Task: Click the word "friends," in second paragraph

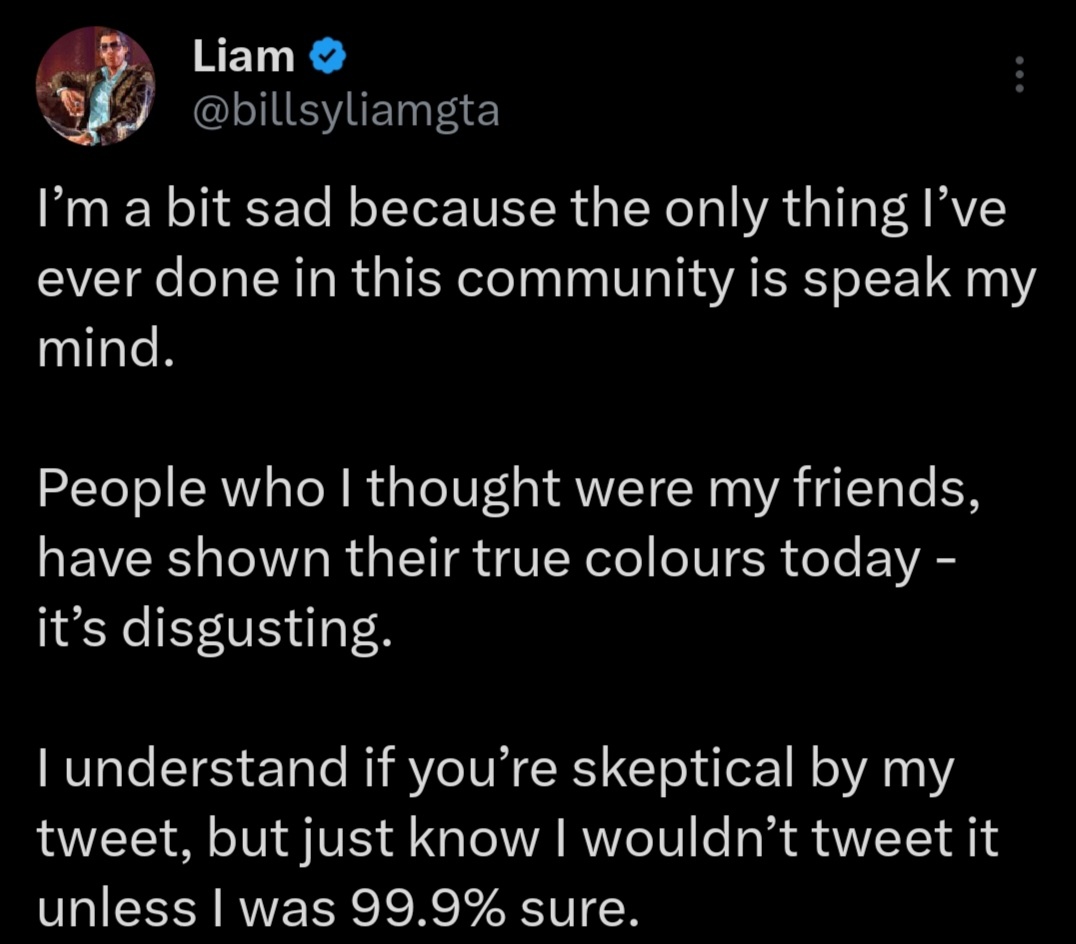Action: click(886, 490)
